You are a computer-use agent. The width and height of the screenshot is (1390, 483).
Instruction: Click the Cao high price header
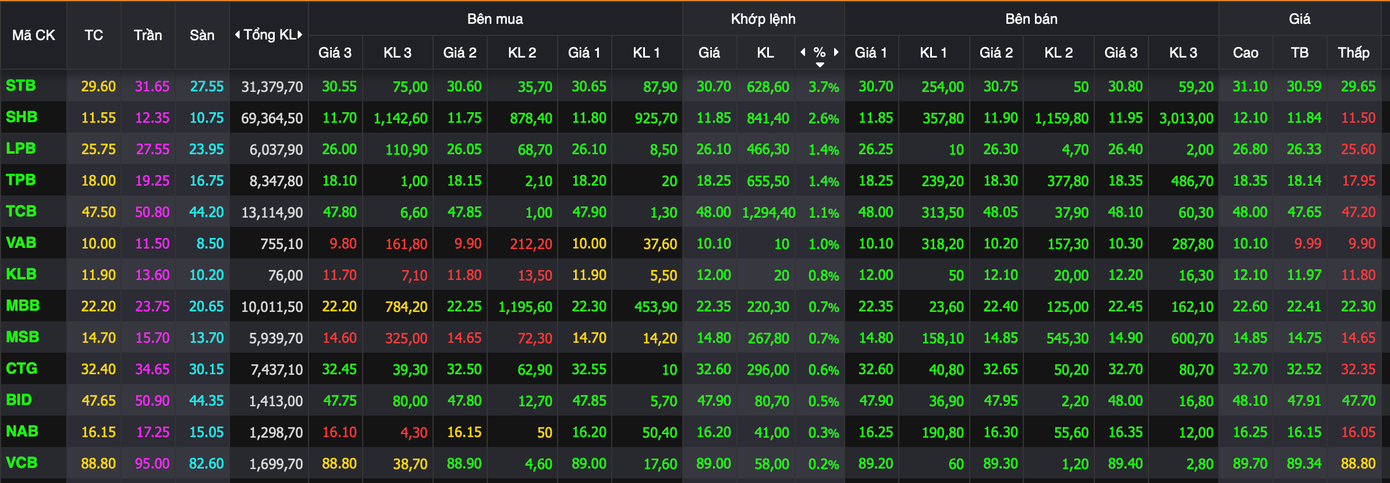[x=1246, y=52]
